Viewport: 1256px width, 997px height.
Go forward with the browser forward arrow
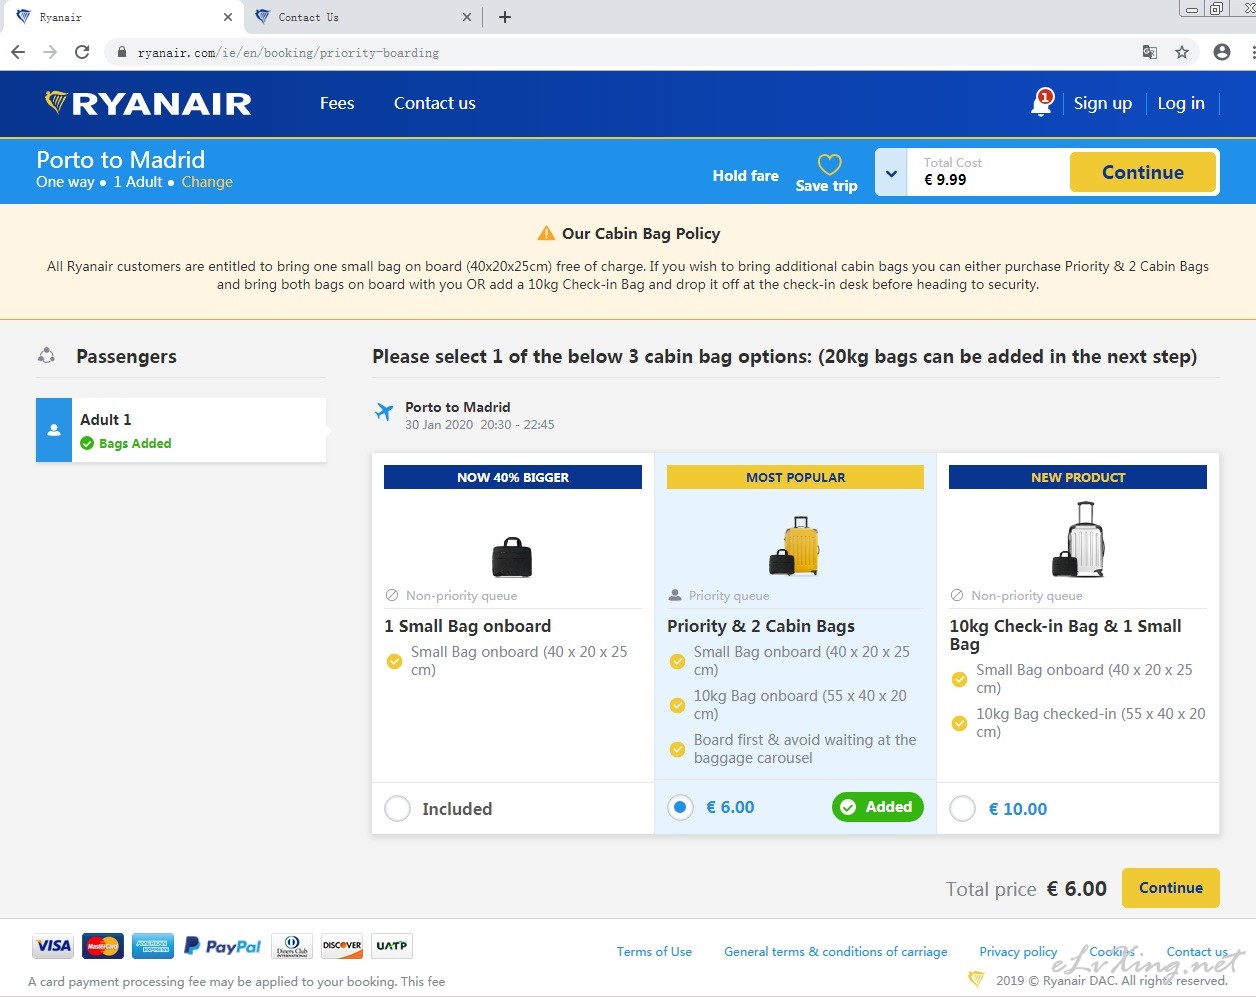(x=50, y=52)
